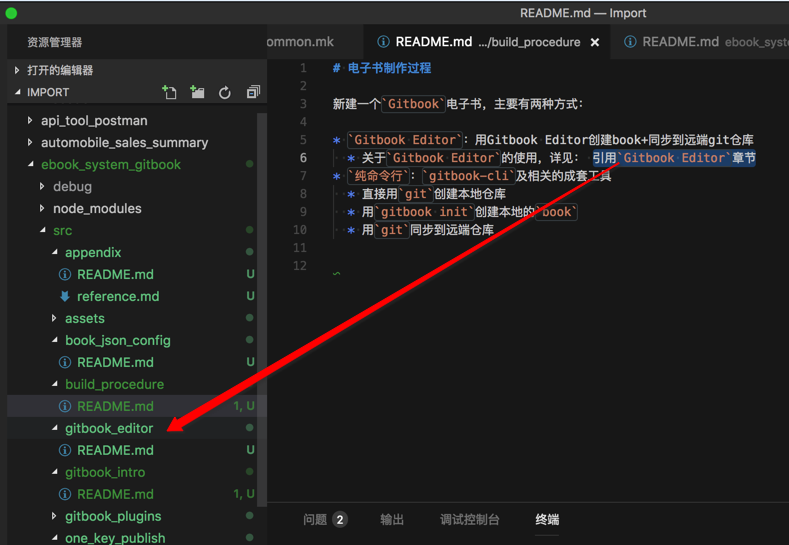This screenshot has width=789, height=545.
Task: Collapse the one_key_publish folder
Action: click(x=55, y=538)
